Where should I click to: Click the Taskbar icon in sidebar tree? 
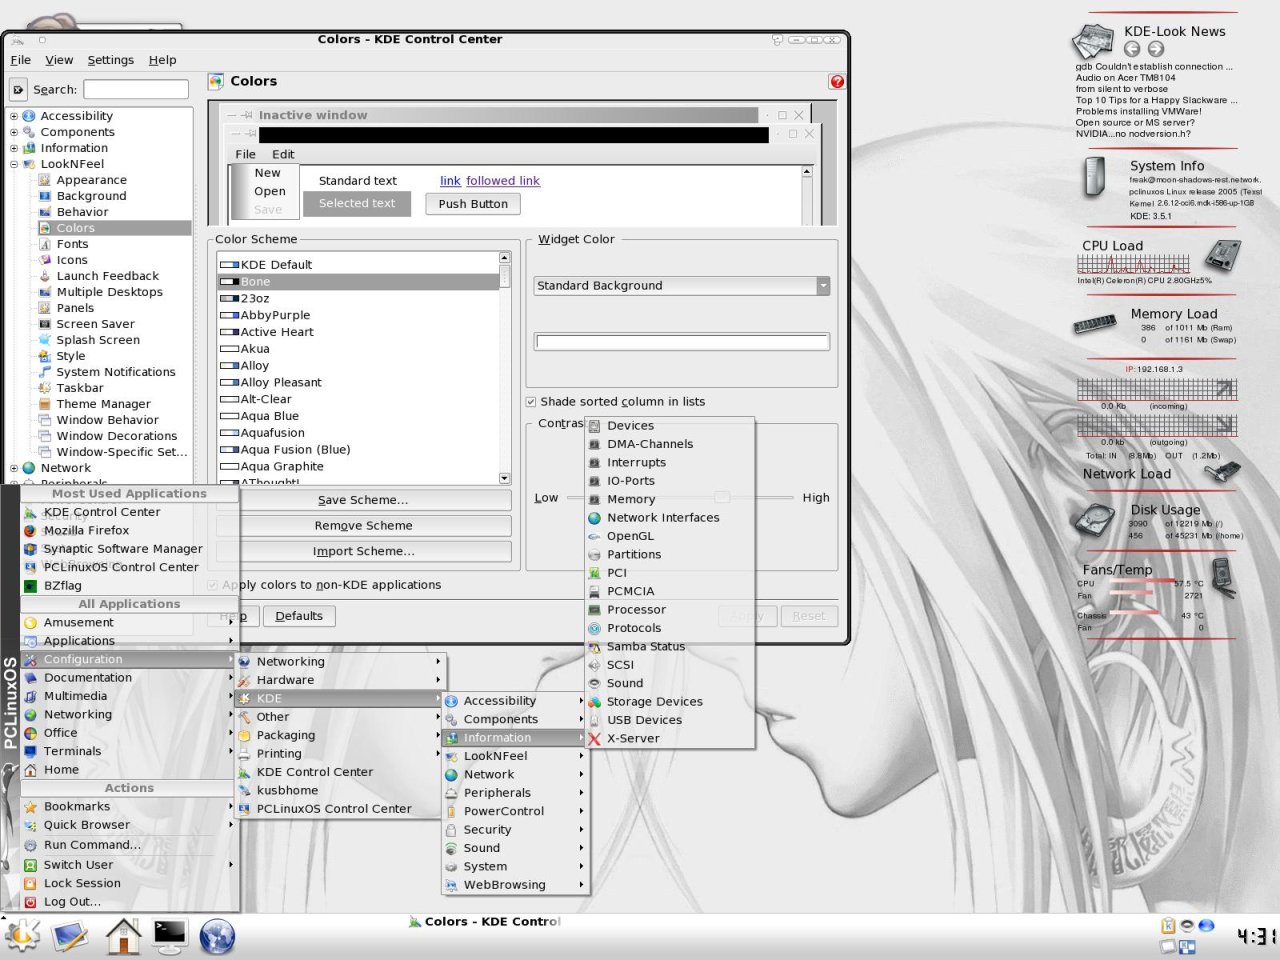pyautogui.click(x=44, y=388)
